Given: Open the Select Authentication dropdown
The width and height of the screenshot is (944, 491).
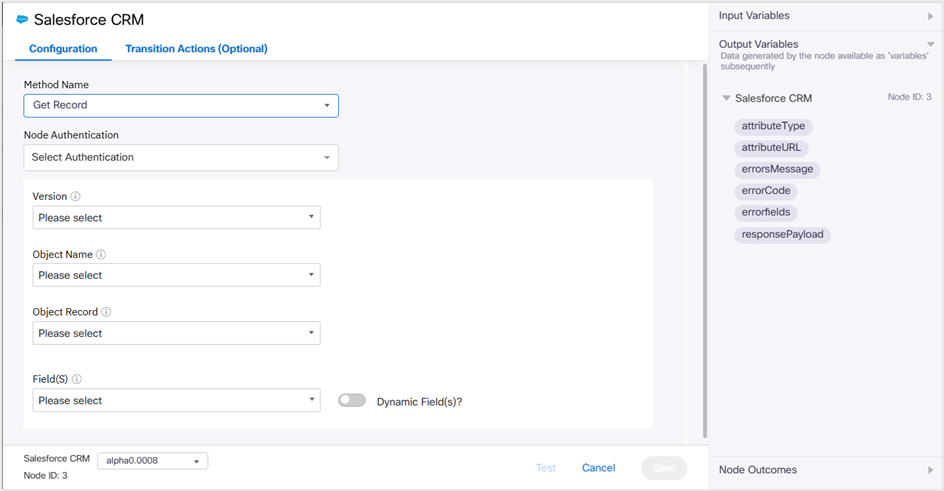Looking at the screenshot, I should coord(181,158).
